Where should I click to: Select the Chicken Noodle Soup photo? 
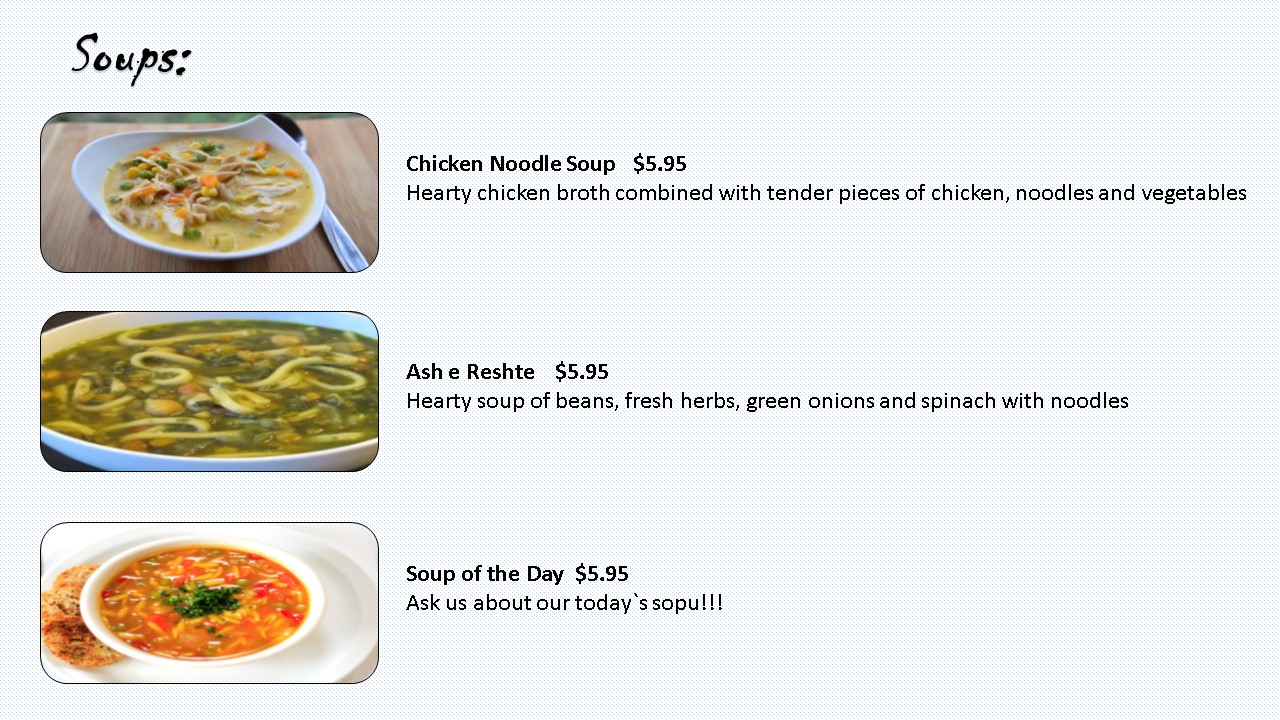[x=209, y=192]
